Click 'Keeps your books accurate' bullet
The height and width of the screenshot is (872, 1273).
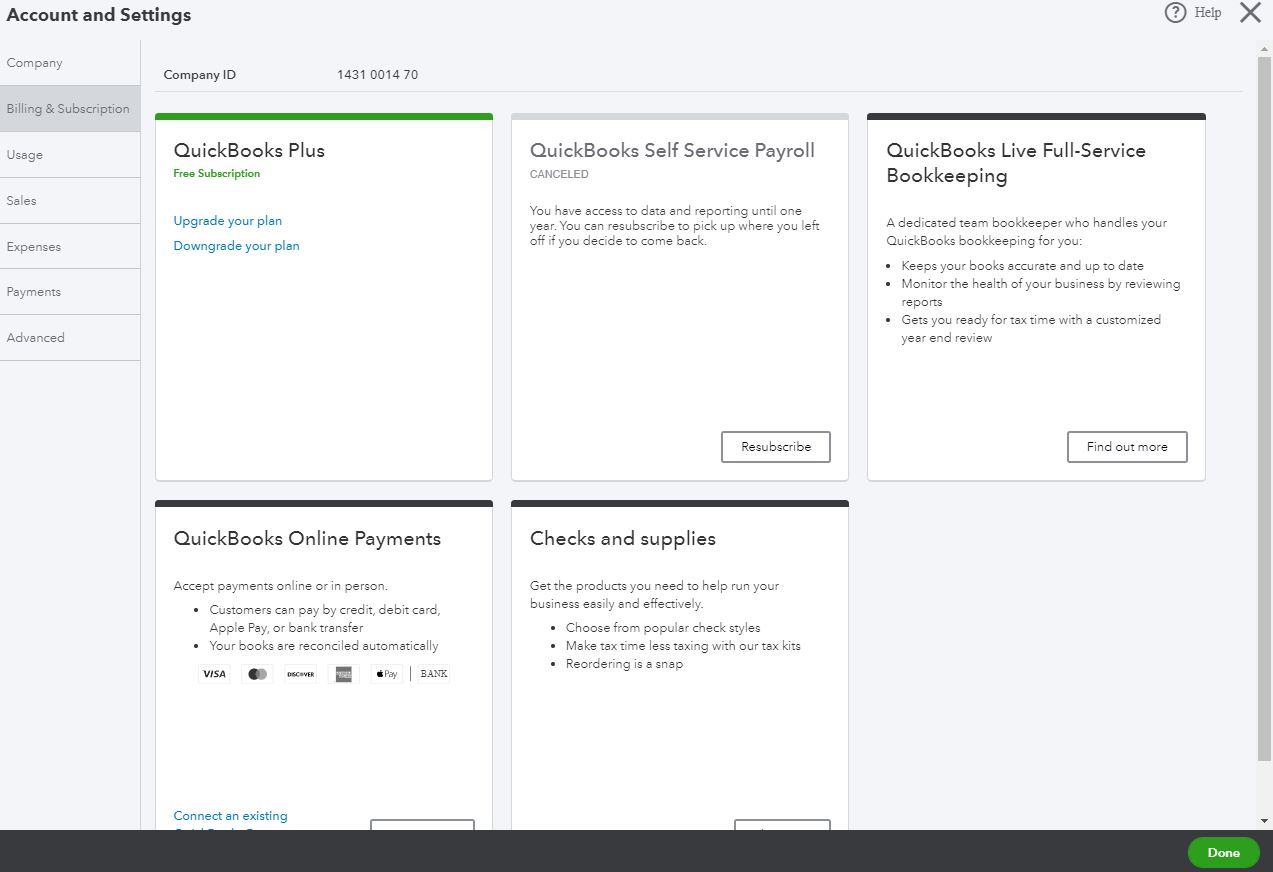point(1022,266)
